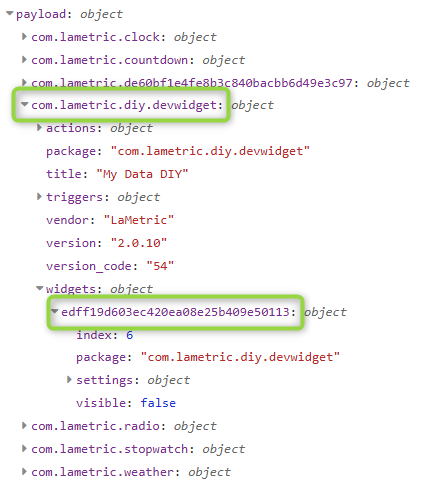Expand the triggers object

click(x=39, y=197)
